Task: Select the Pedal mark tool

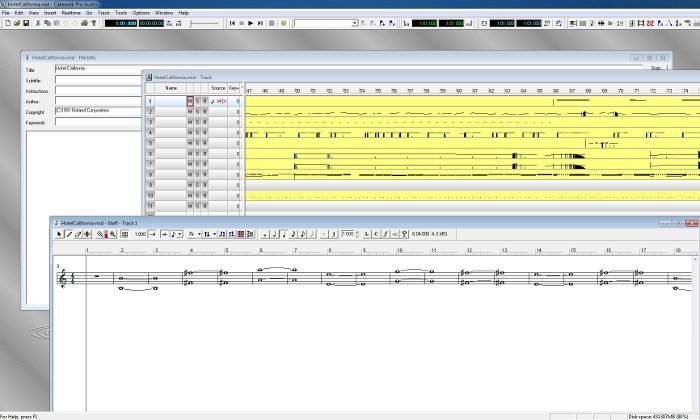Action: [404, 234]
